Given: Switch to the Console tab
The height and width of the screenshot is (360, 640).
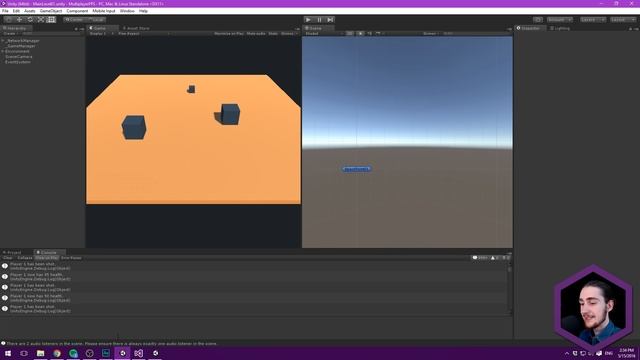Looking at the screenshot, I should [x=48, y=252].
